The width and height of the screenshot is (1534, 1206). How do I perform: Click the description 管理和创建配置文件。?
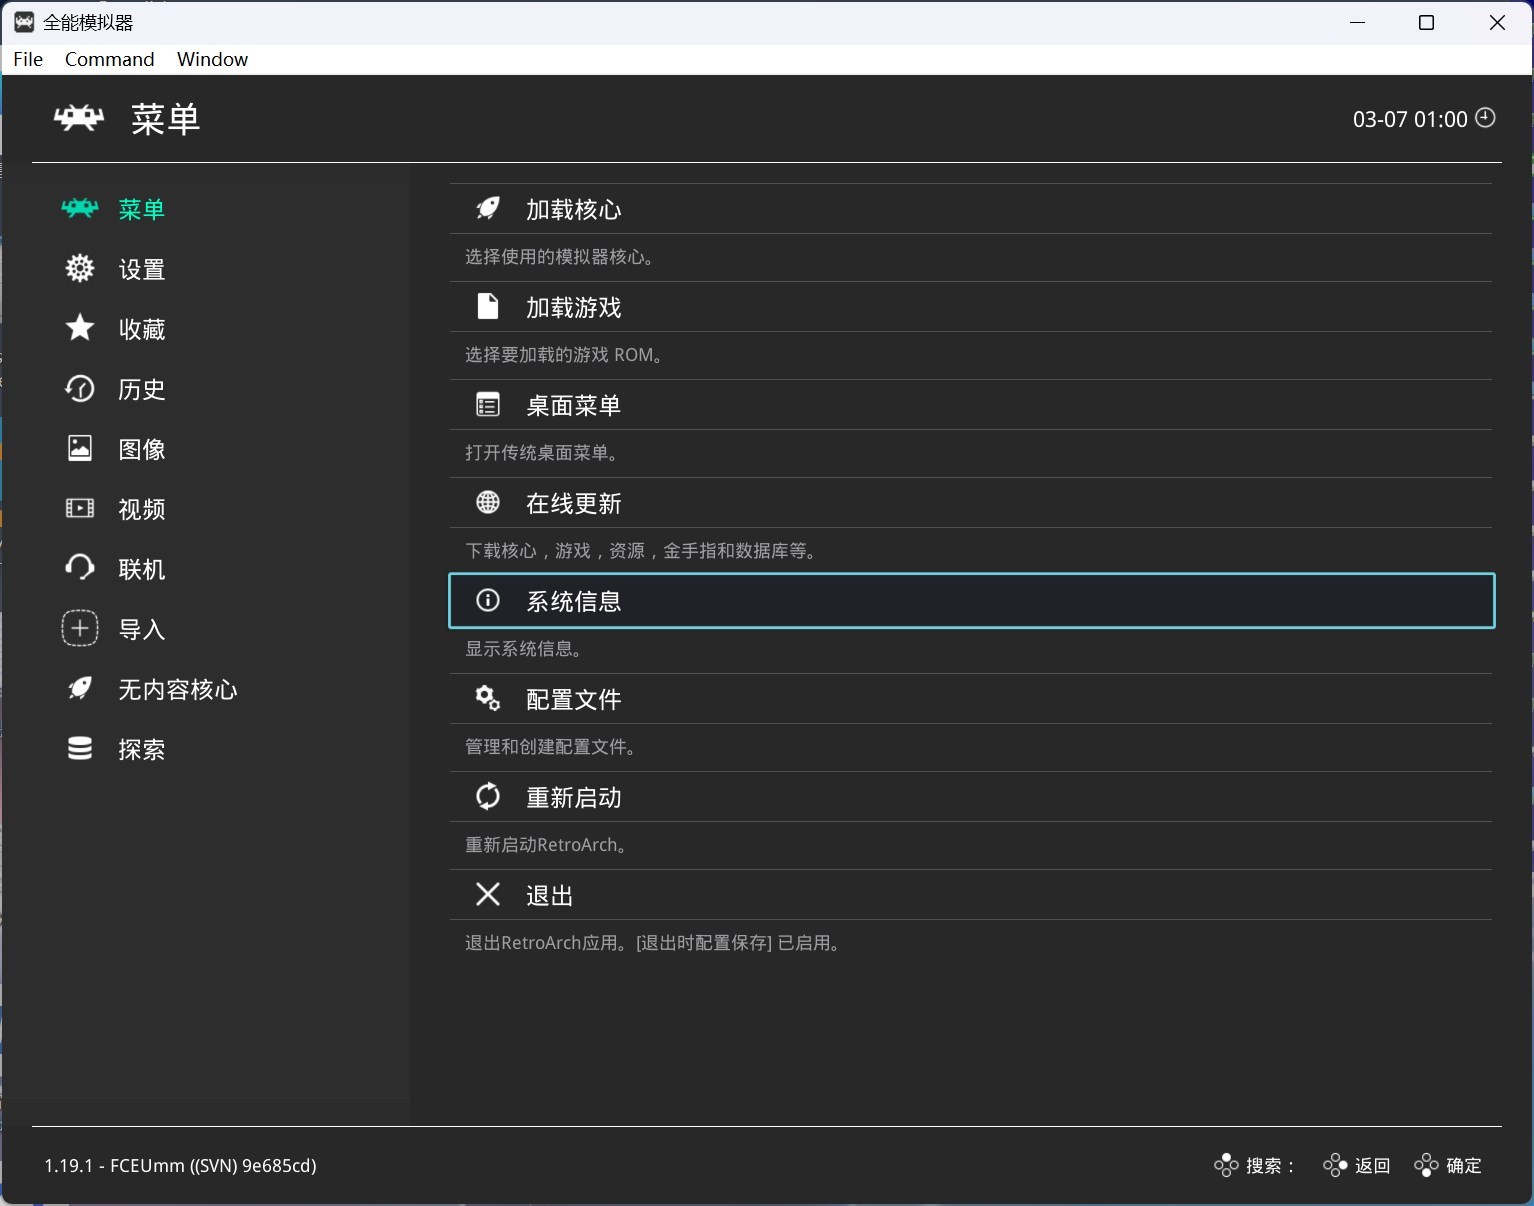point(552,747)
